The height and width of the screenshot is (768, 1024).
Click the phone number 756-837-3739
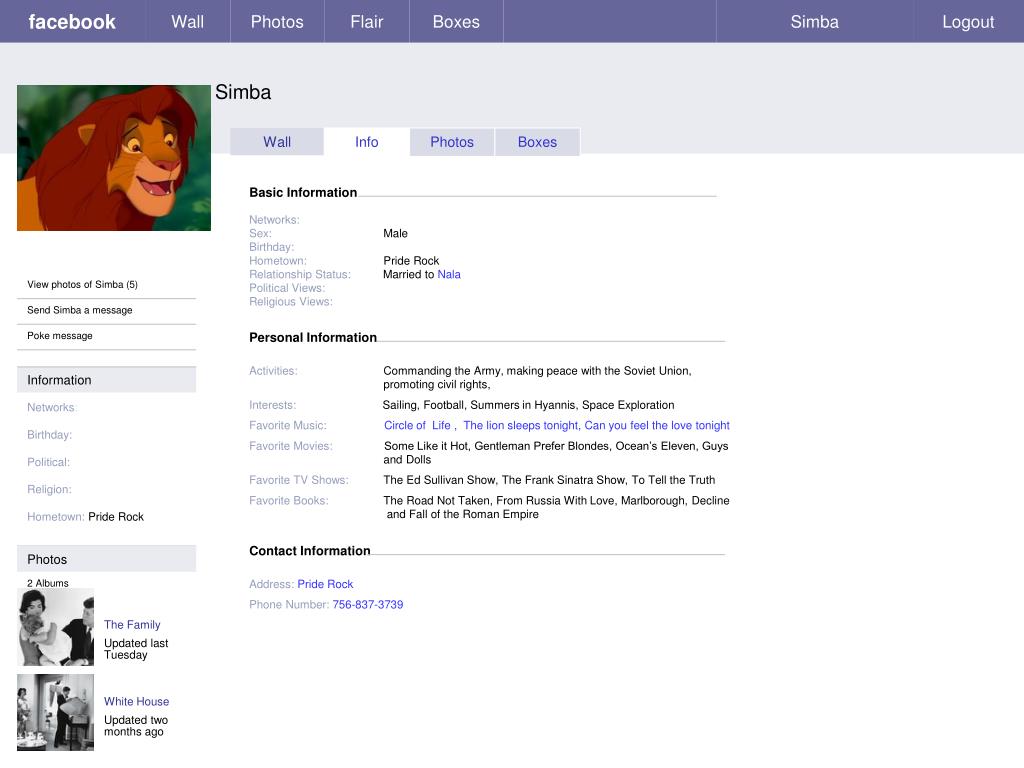pyautogui.click(x=368, y=605)
